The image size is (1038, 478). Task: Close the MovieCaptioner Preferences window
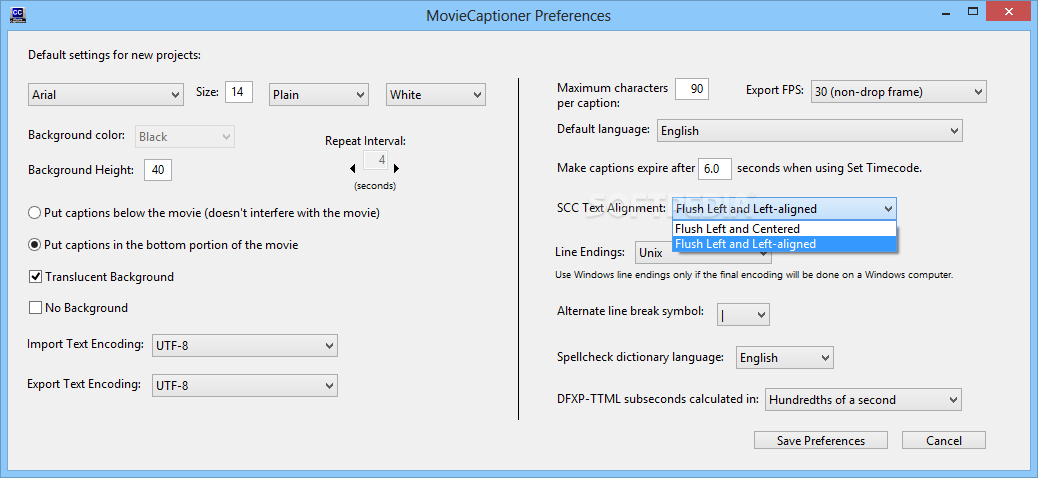(1009, 11)
